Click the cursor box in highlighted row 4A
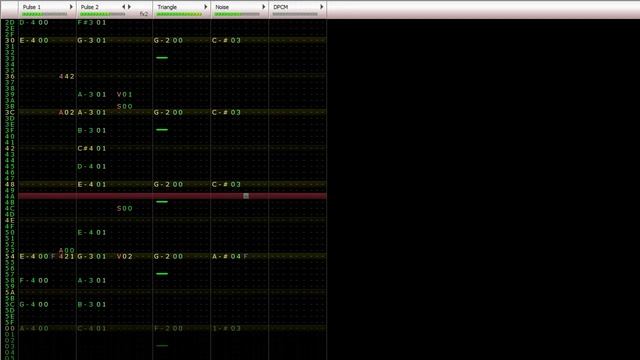Image resolution: width=640 pixels, height=360 pixels. [246, 196]
